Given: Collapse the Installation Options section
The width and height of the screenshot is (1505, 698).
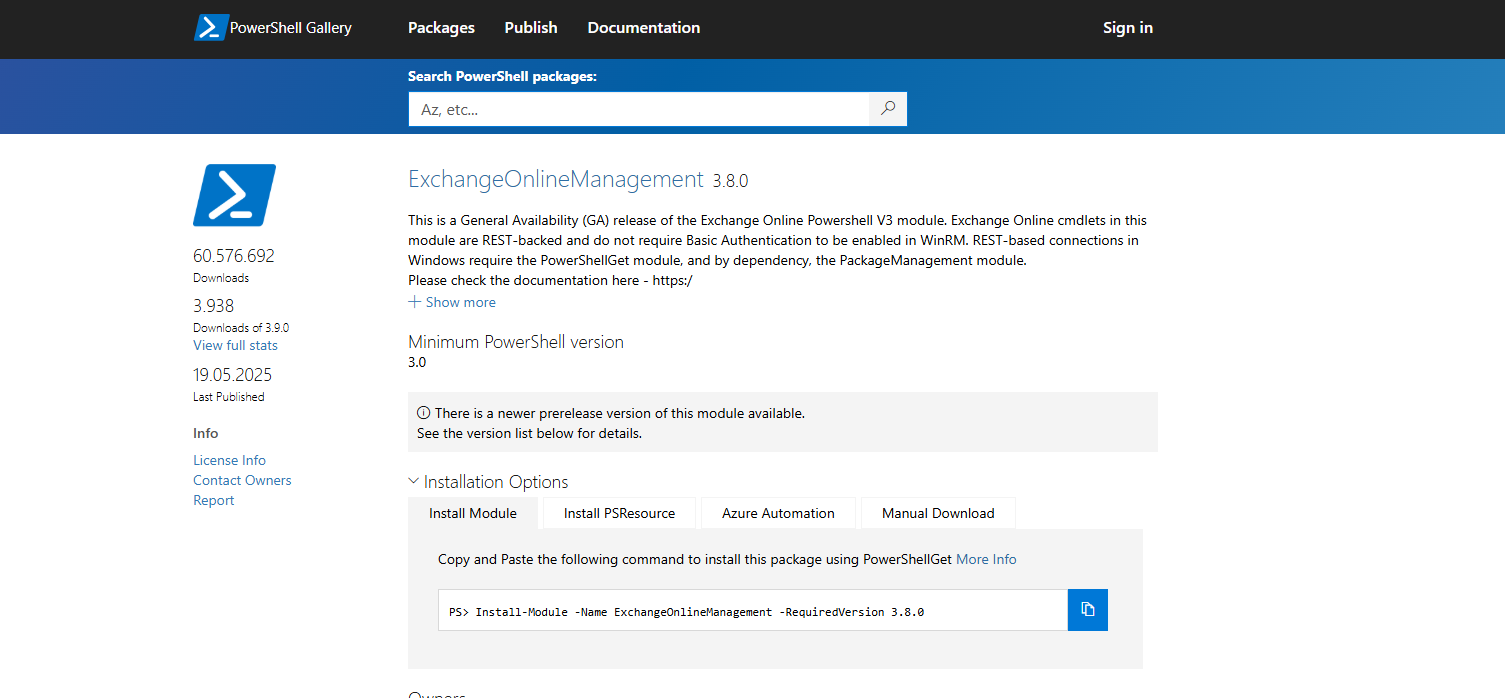Looking at the screenshot, I should (488, 482).
